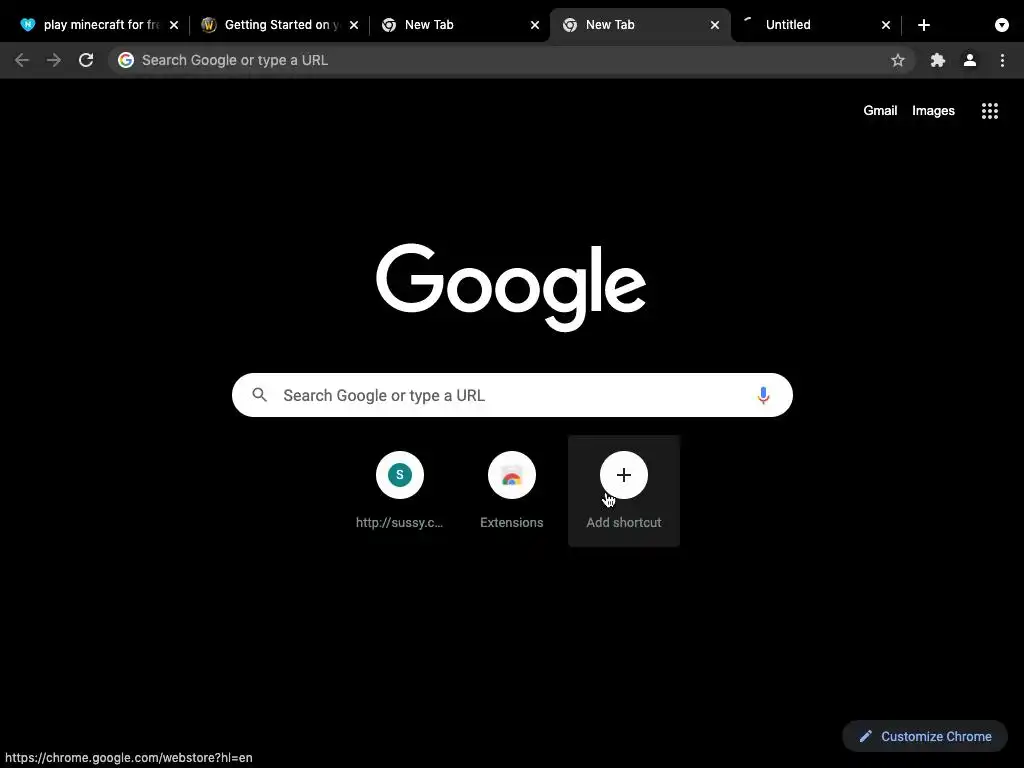Switch to the 'Untitled' tab
The image size is (1024, 768).
tap(815, 25)
